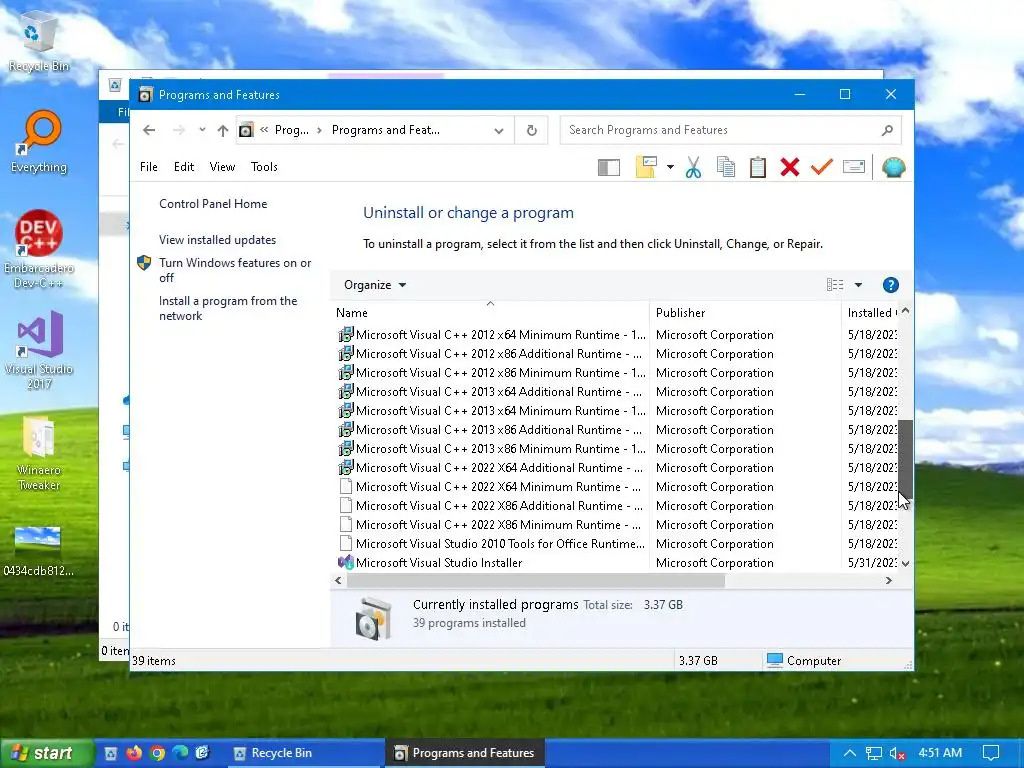Launch Chrome from the taskbar
Viewport: 1024px width, 768px height.
(157, 753)
